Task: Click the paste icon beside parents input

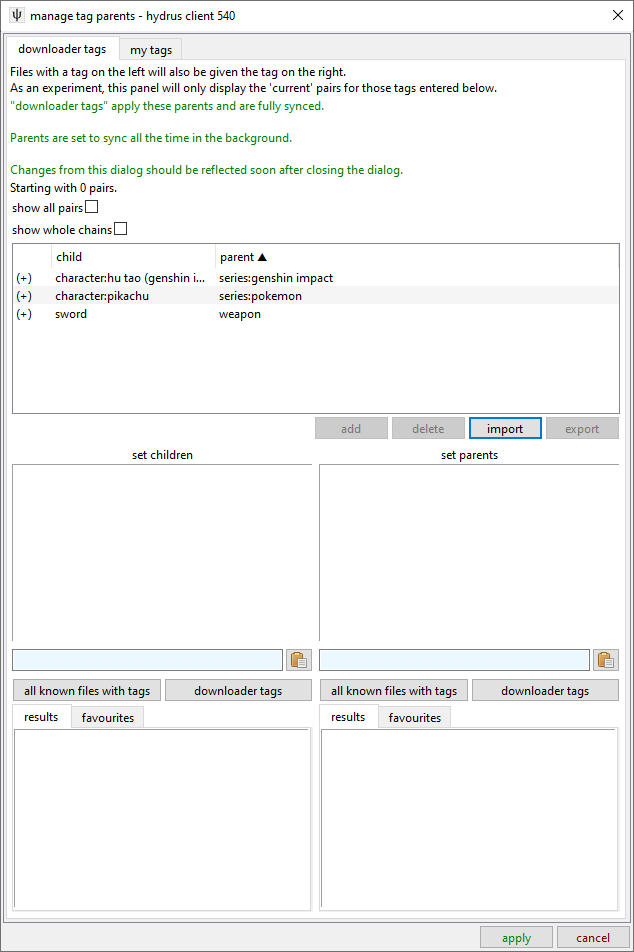Action: (x=606, y=660)
